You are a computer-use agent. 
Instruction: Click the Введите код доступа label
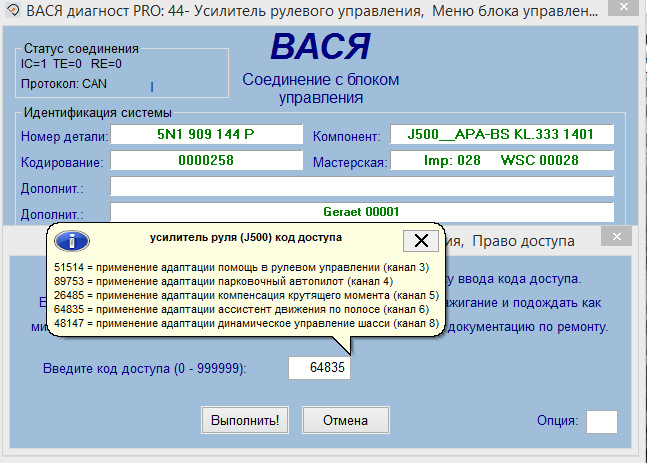[145, 368]
